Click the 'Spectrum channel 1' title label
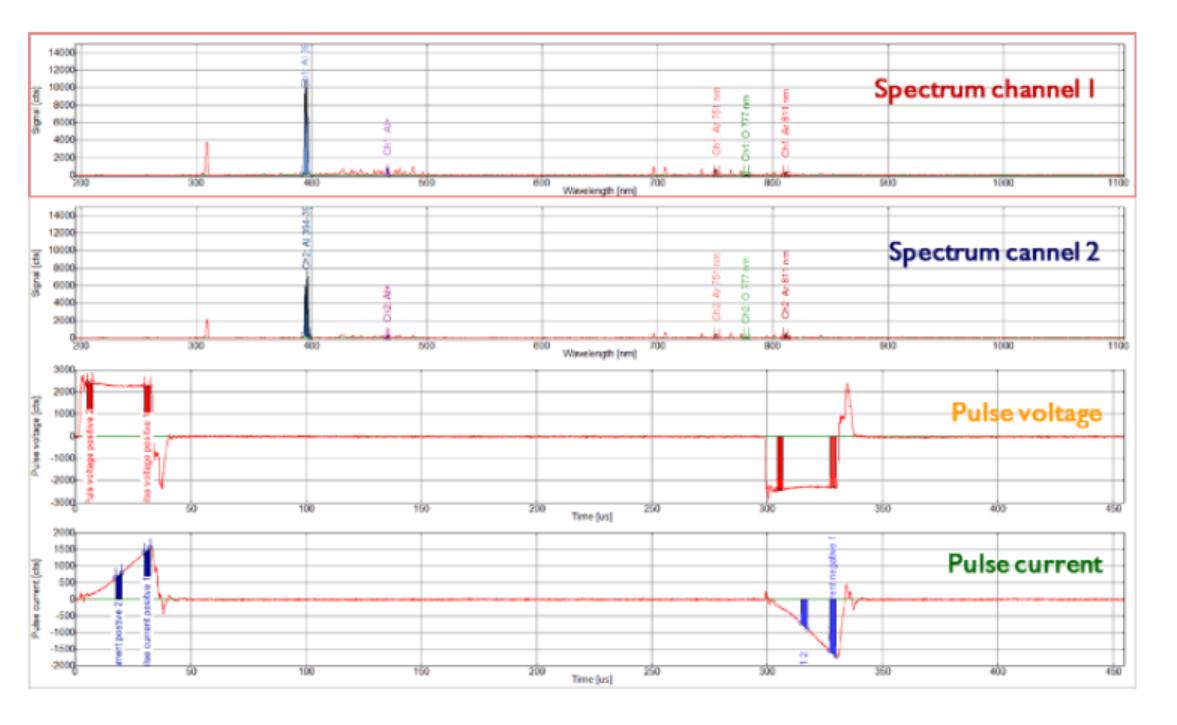 (x=985, y=89)
